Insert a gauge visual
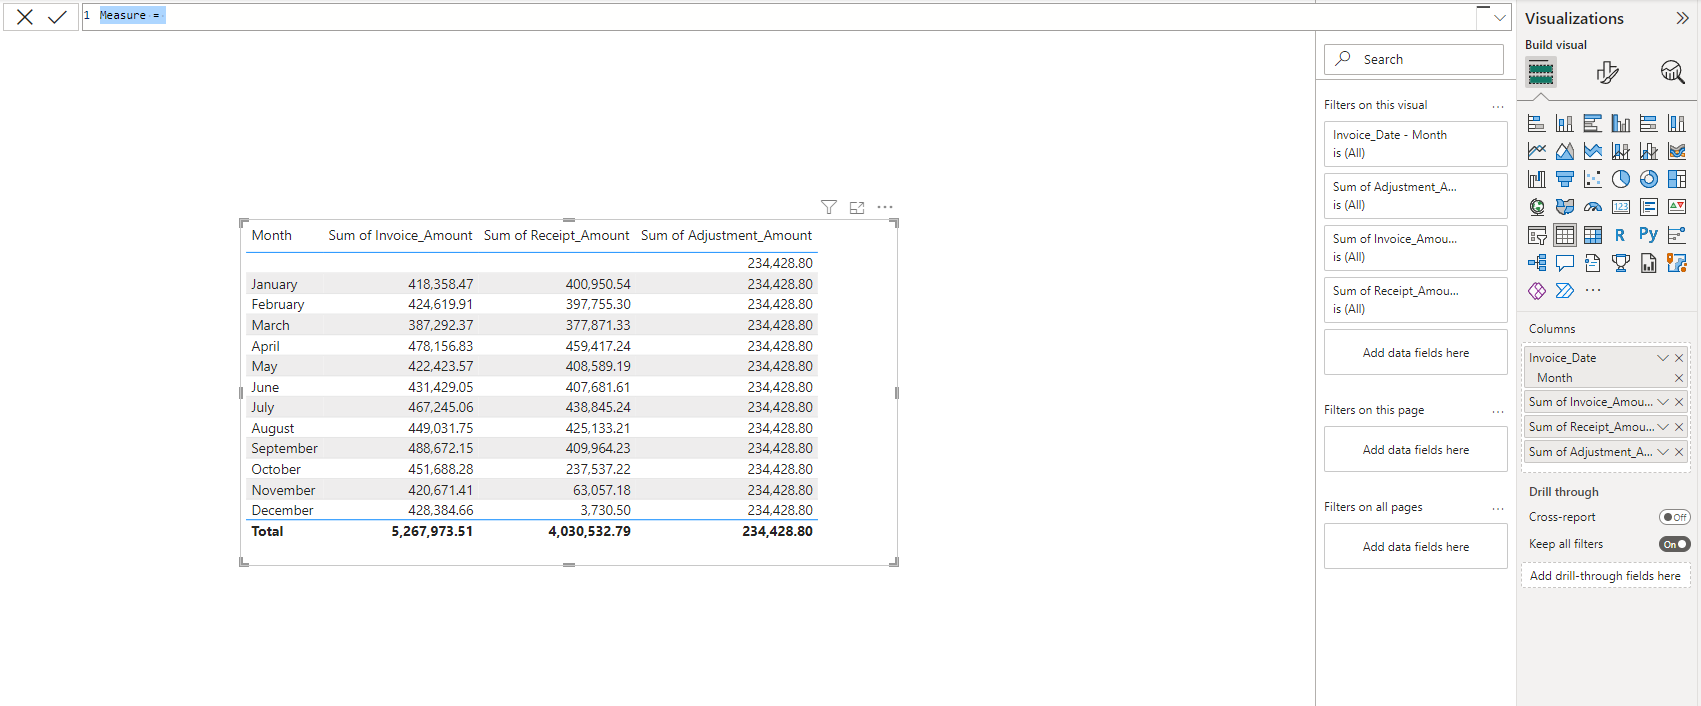The width and height of the screenshot is (1701, 706). pyautogui.click(x=1593, y=207)
